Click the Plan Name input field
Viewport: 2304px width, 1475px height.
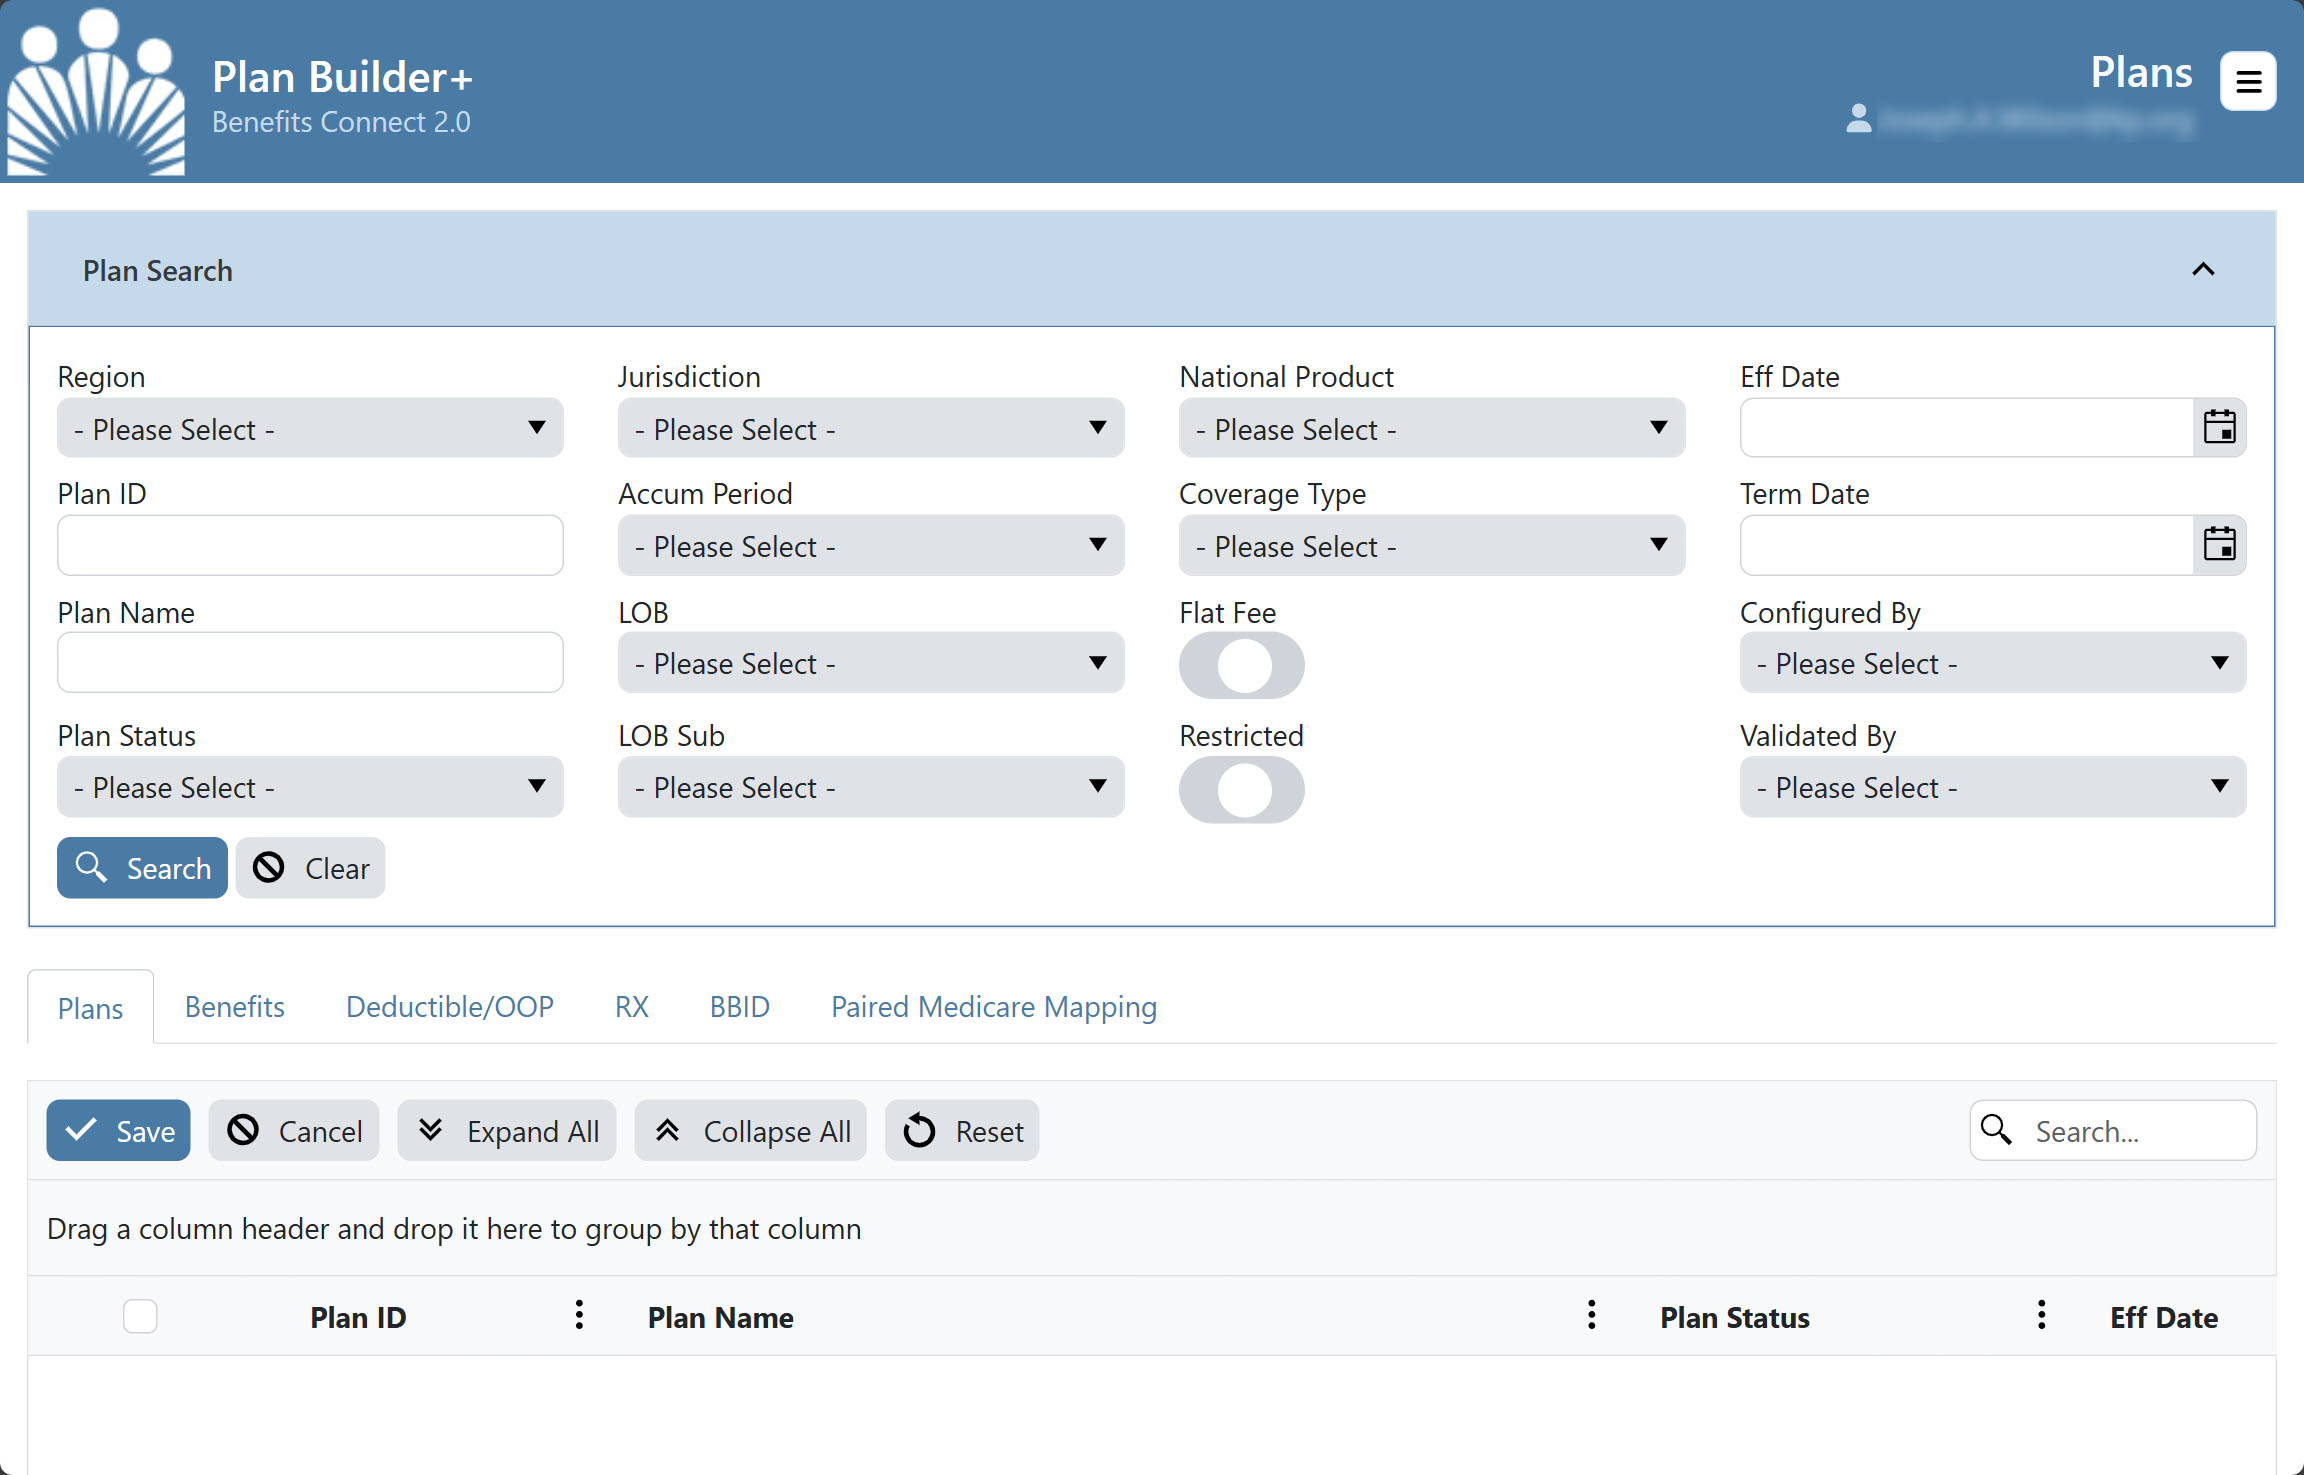click(311, 662)
